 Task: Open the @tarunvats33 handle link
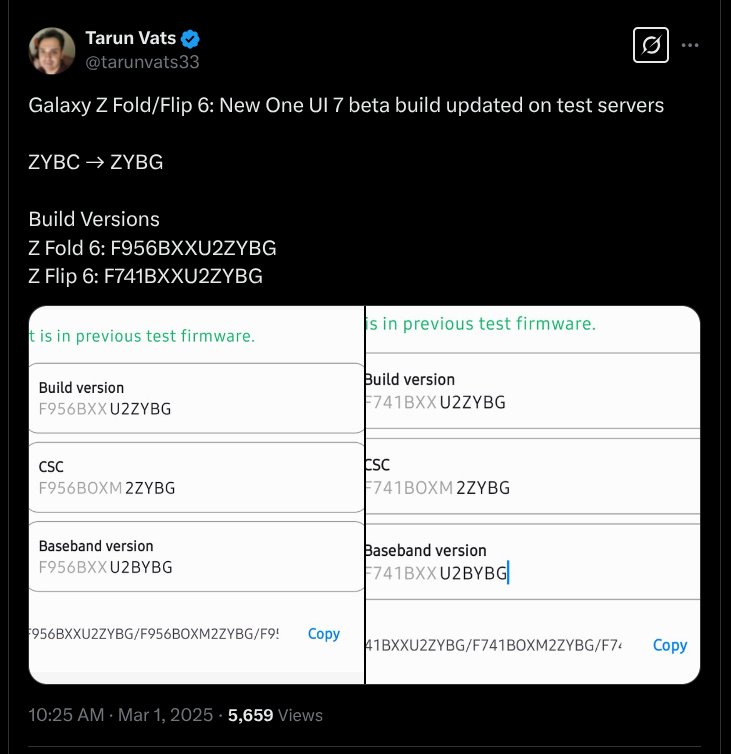click(142, 62)
